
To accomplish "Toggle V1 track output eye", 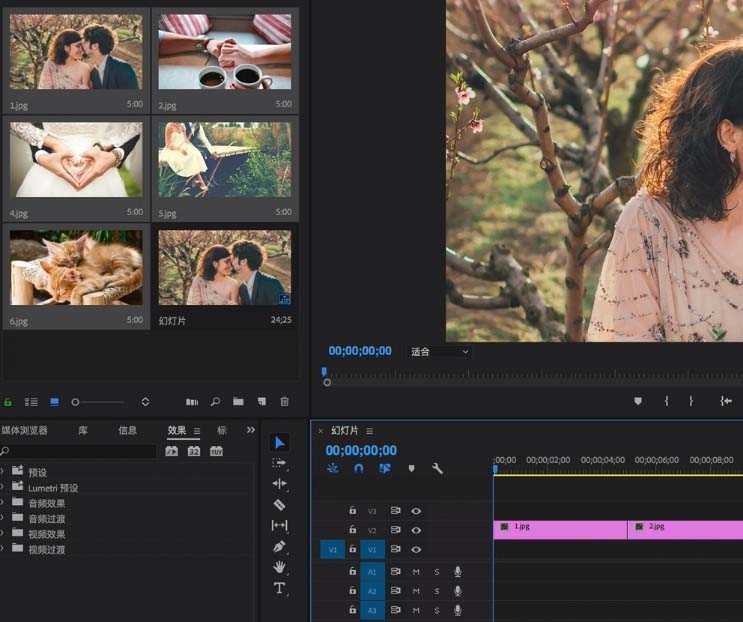I will pos(416,550).
